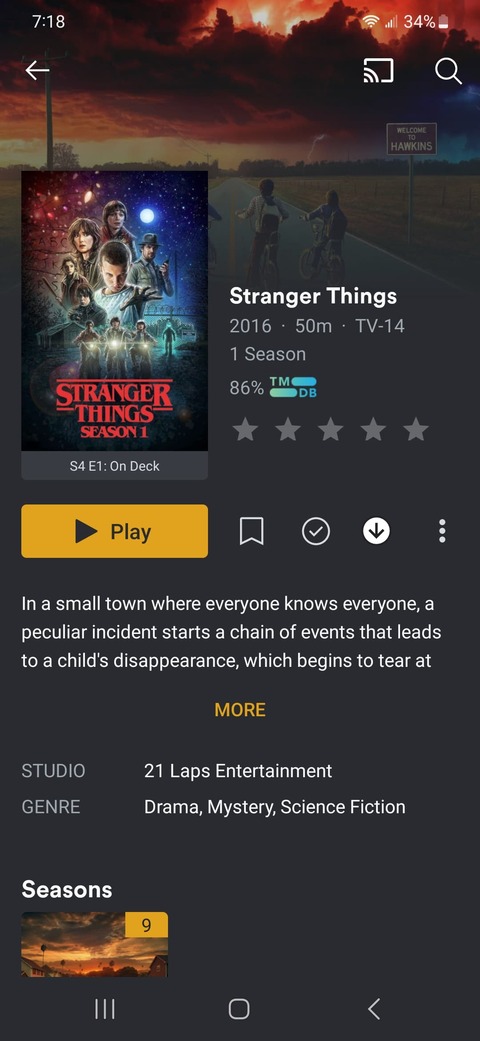Go to Android home screen button
Viewport: 480px width, 1041px height.
pos(239,1009)
